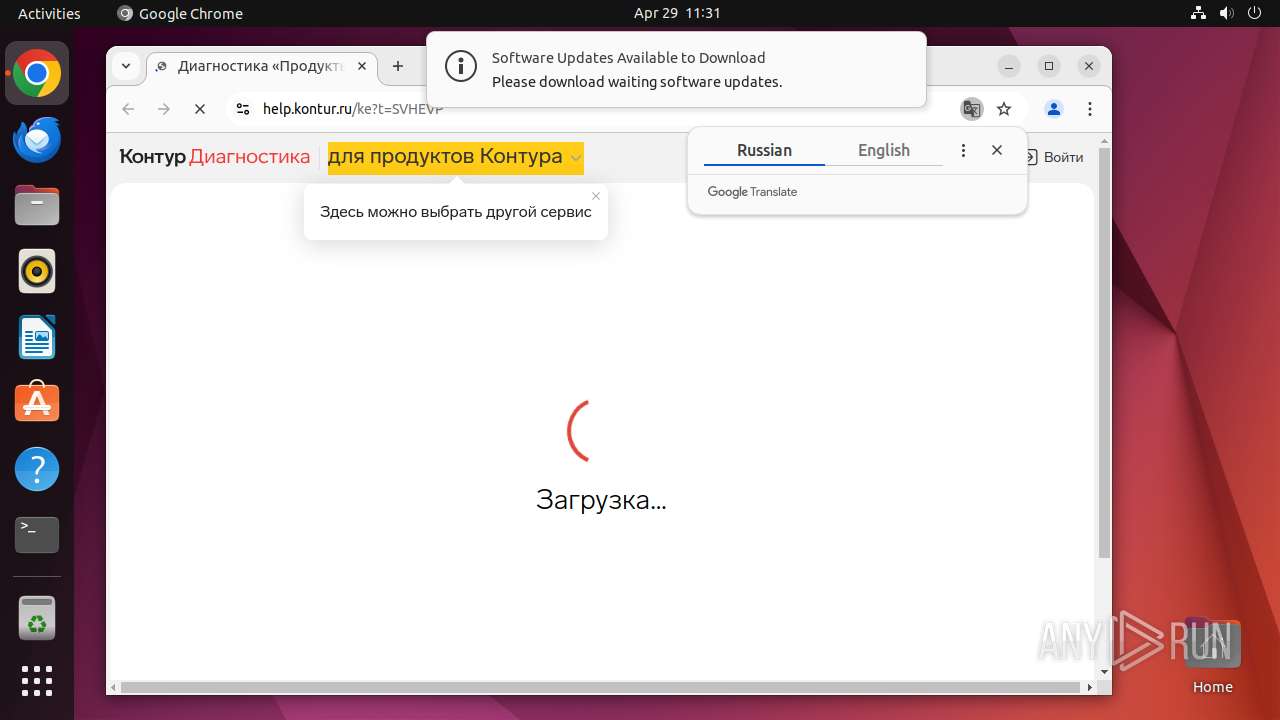Open the Trash icon in dock
The image size is (1280, 720).
pos(37,618)
